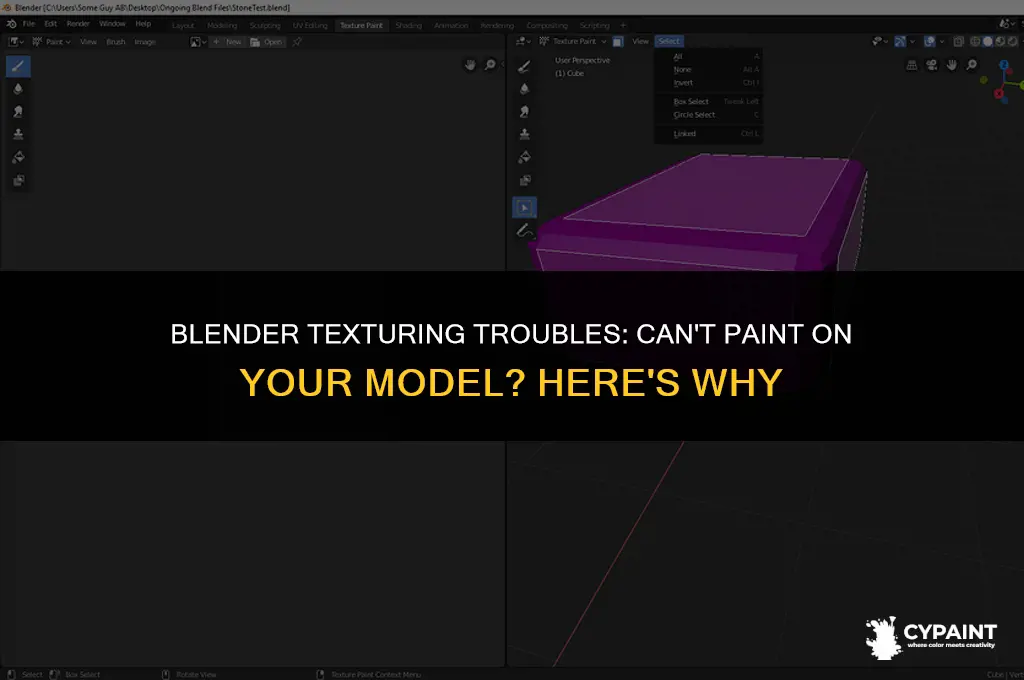Select the Soften tool in image editor
This screenshot has width=1024, height=680.
(18, 89)
